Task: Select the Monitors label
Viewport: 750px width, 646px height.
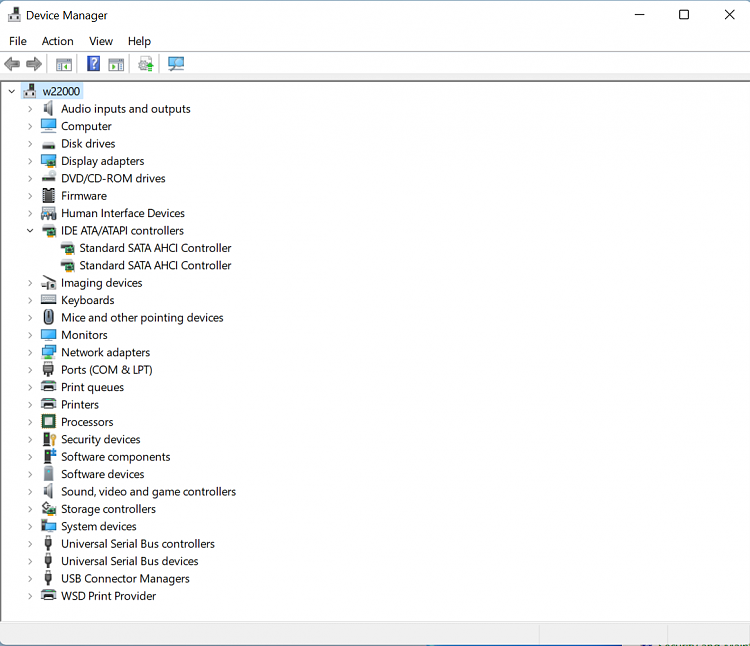Action: 84,335
